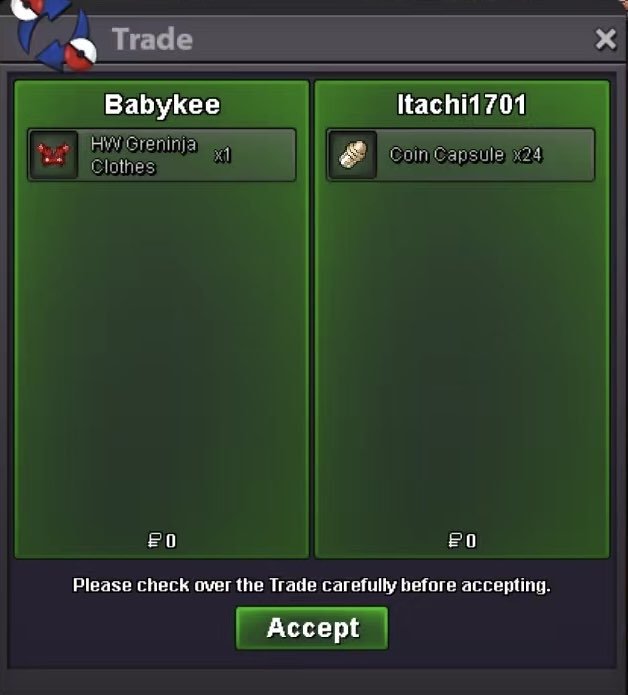628x695 pixels.
Task: Click the Accept button
Action: (312, 628)
